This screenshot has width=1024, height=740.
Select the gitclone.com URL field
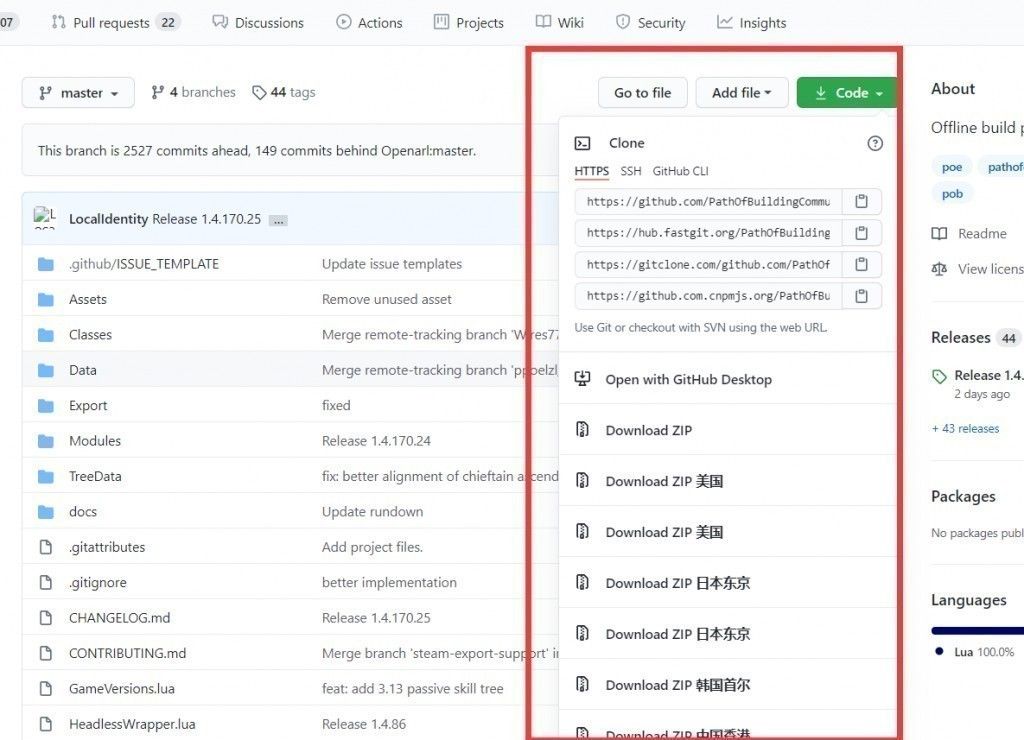point(709,264)
